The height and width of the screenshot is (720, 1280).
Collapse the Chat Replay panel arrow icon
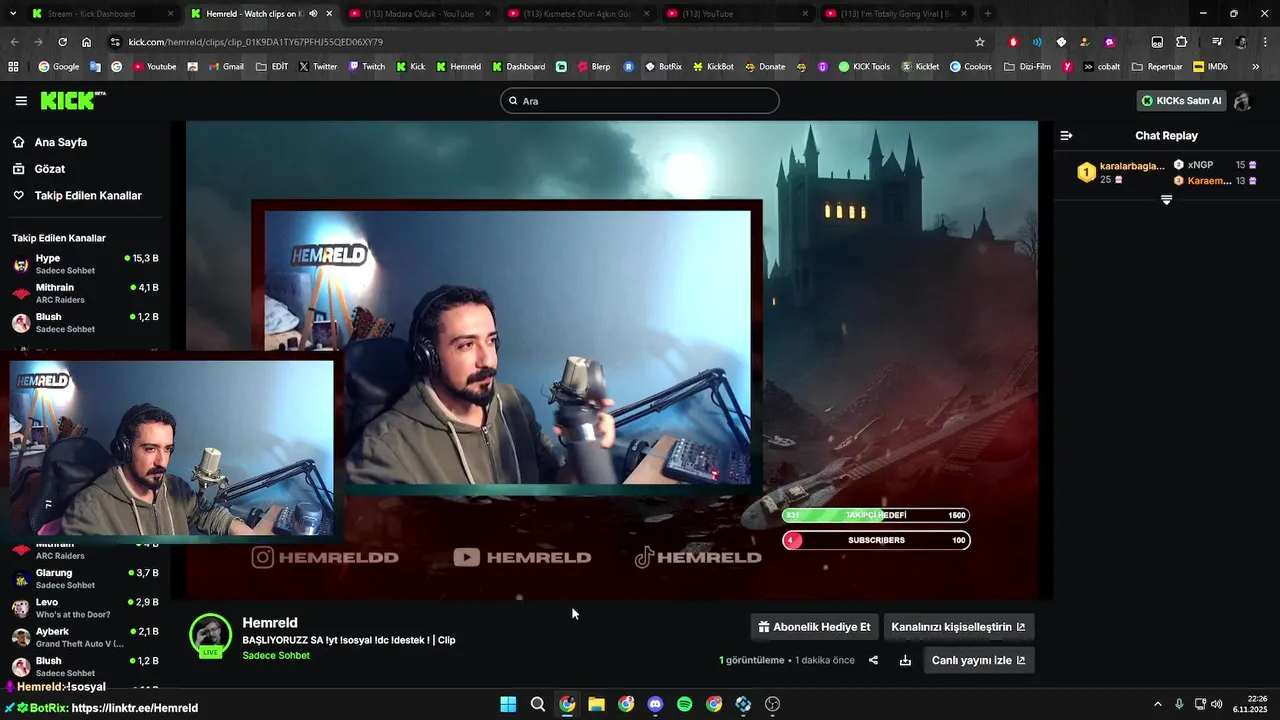point(1066,135)
